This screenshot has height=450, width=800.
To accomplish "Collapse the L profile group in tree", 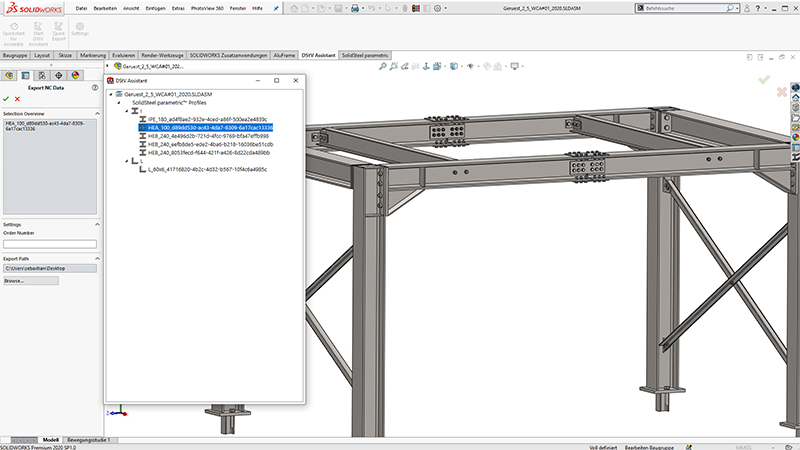I will 127,161.
